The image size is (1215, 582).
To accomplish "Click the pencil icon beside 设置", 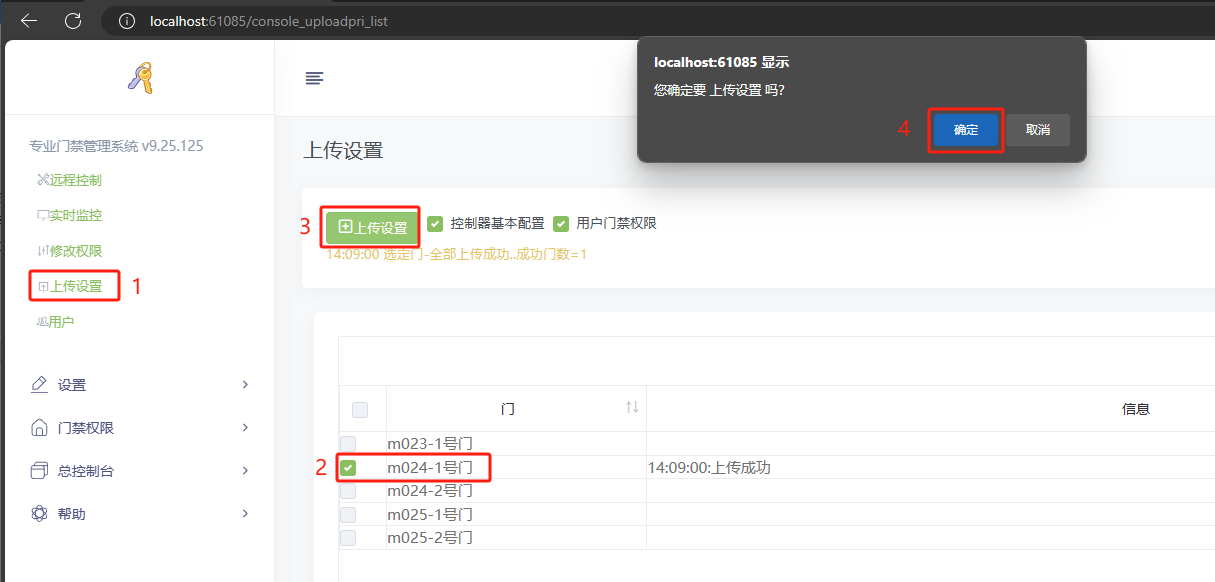I will pos(40,385).
